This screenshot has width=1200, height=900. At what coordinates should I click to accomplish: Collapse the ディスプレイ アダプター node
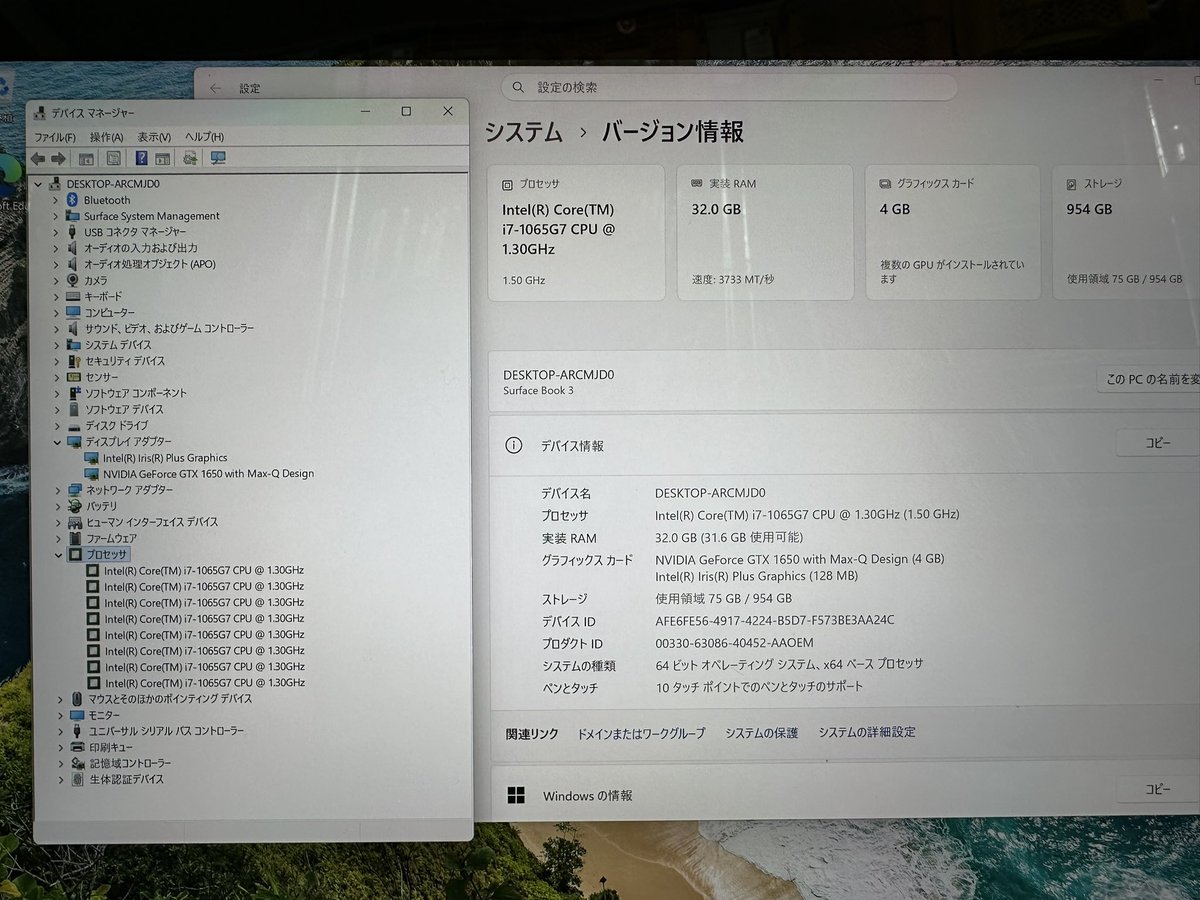tap(58, 441)
